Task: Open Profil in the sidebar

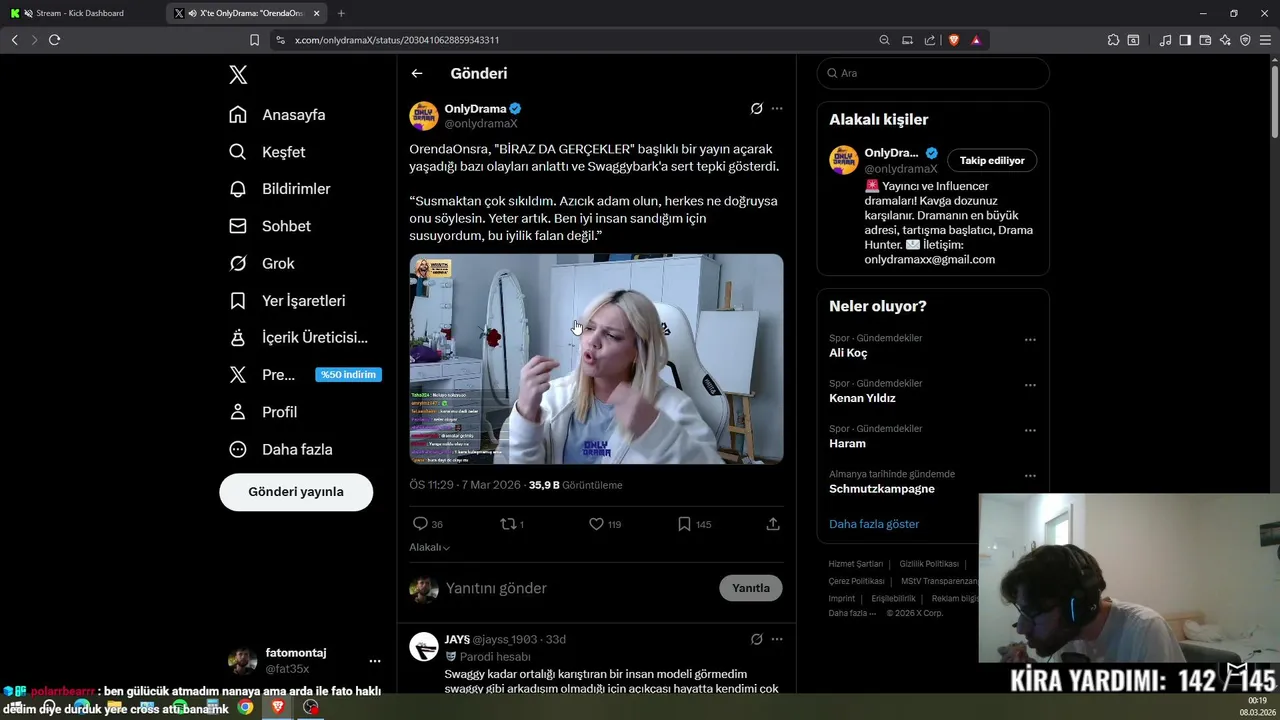Action: [263, 412]
